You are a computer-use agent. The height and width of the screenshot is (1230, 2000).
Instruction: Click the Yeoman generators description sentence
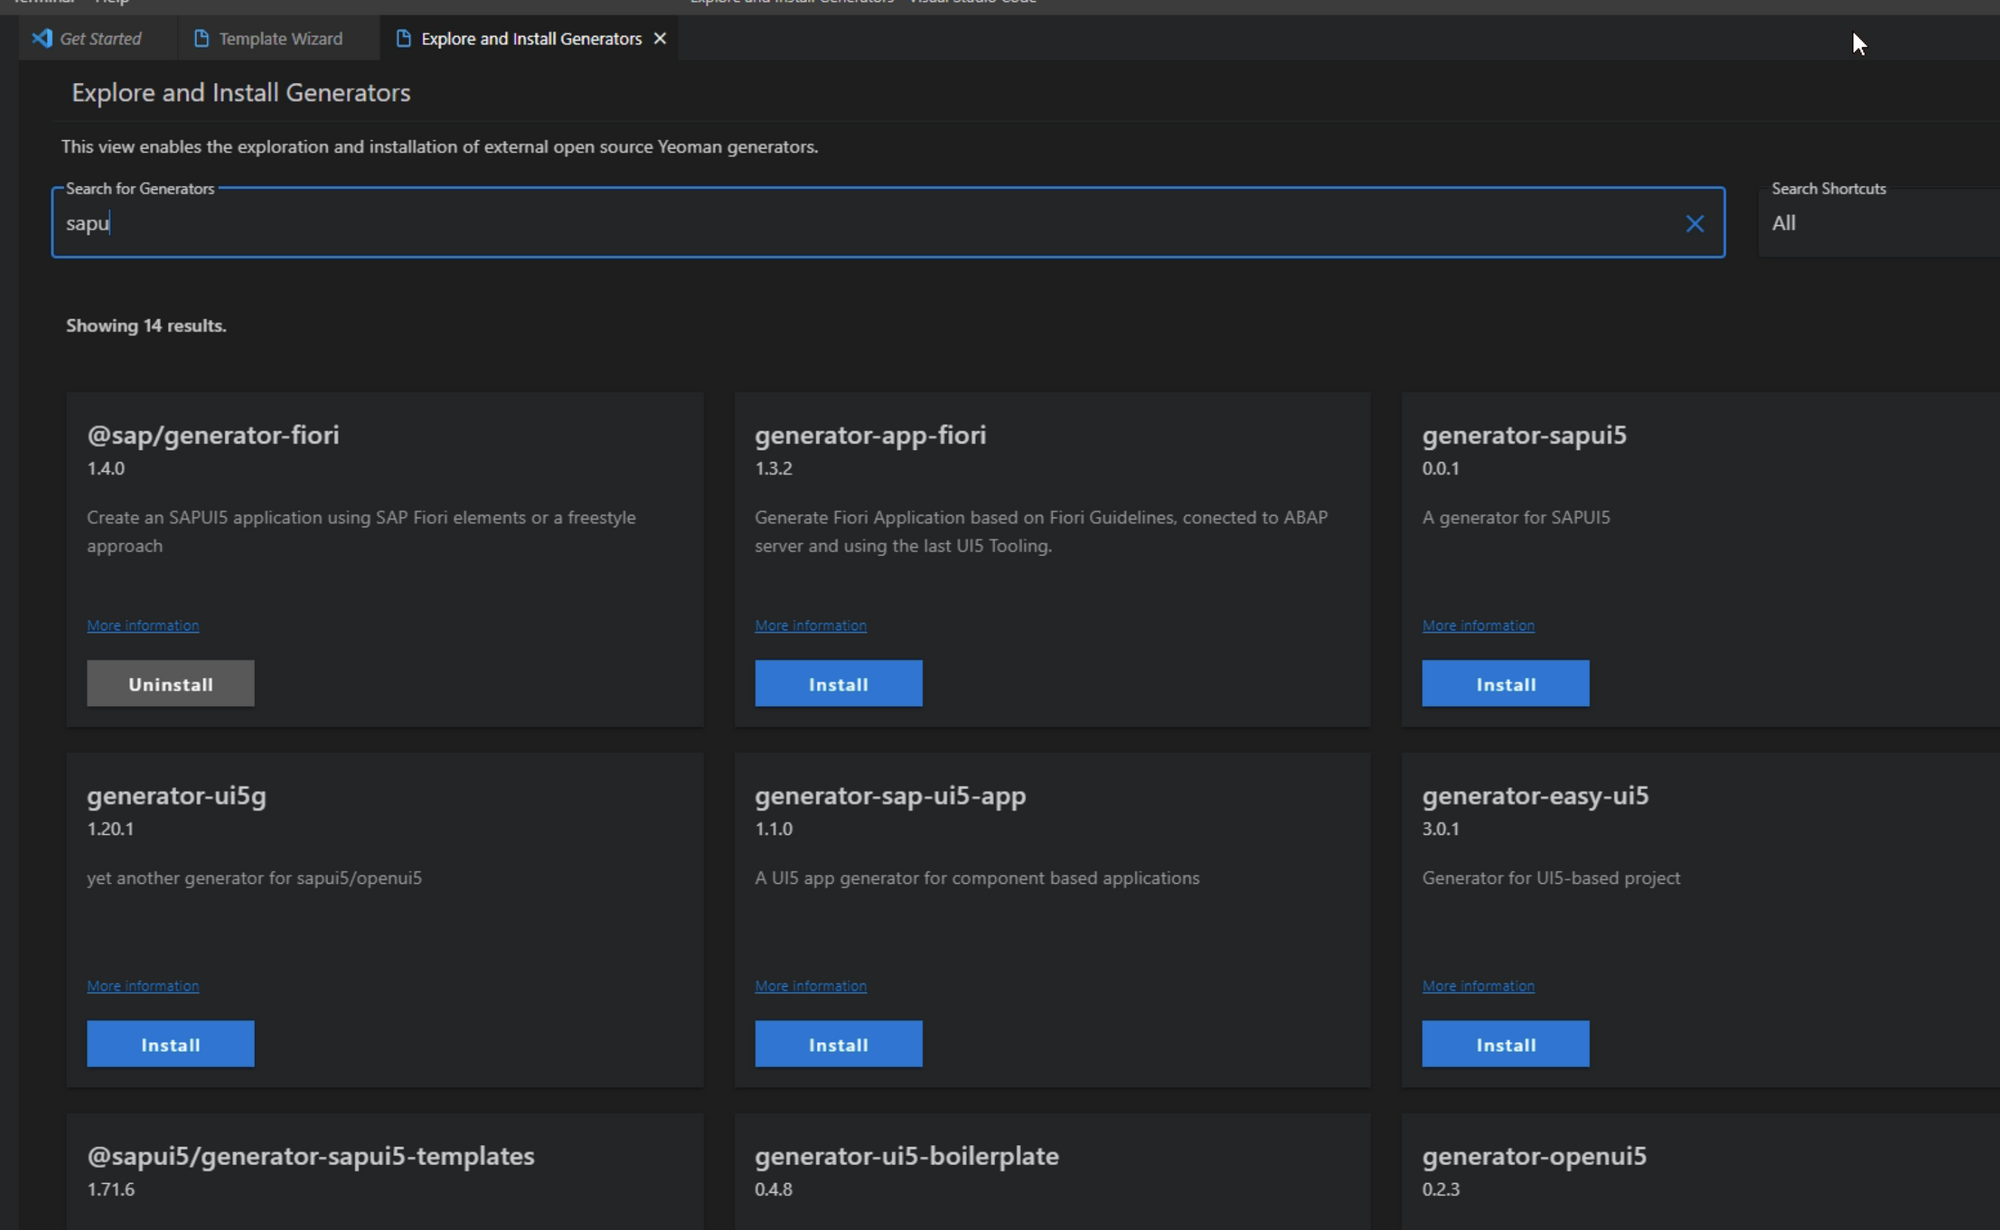(440, 147)
